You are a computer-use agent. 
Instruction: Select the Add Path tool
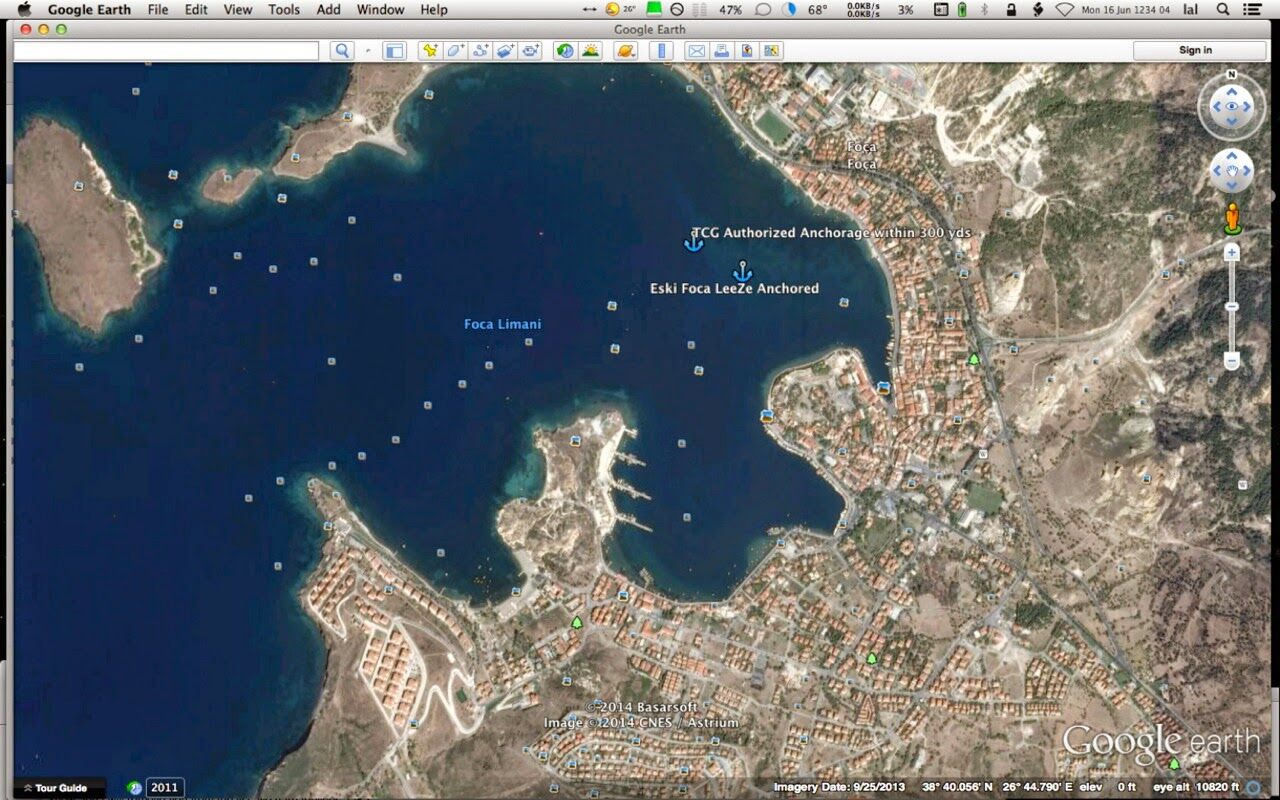[480, 50]
